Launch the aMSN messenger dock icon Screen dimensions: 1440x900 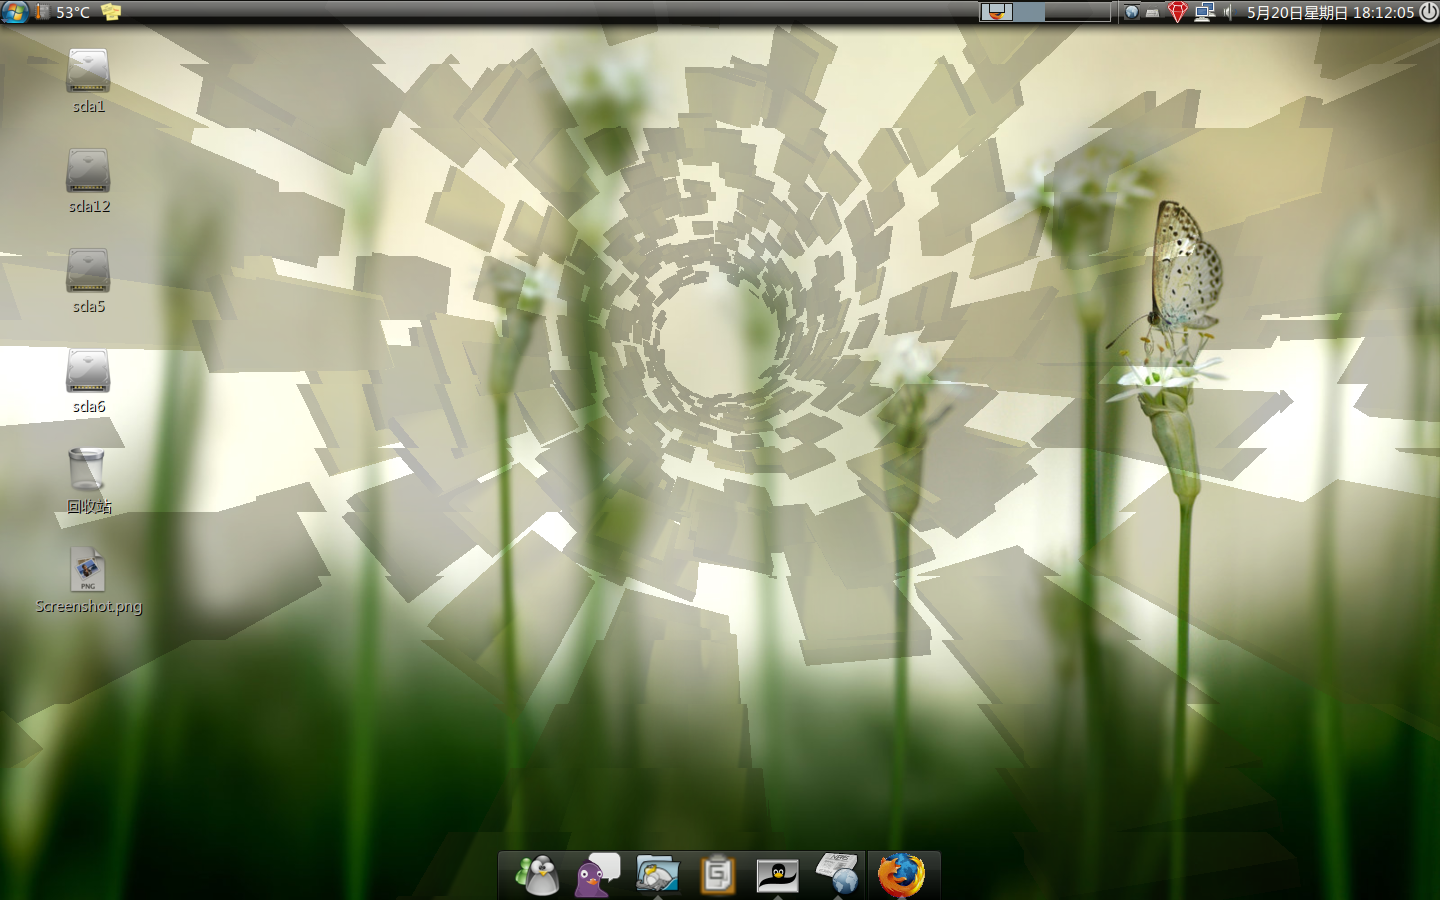(538, 876)
